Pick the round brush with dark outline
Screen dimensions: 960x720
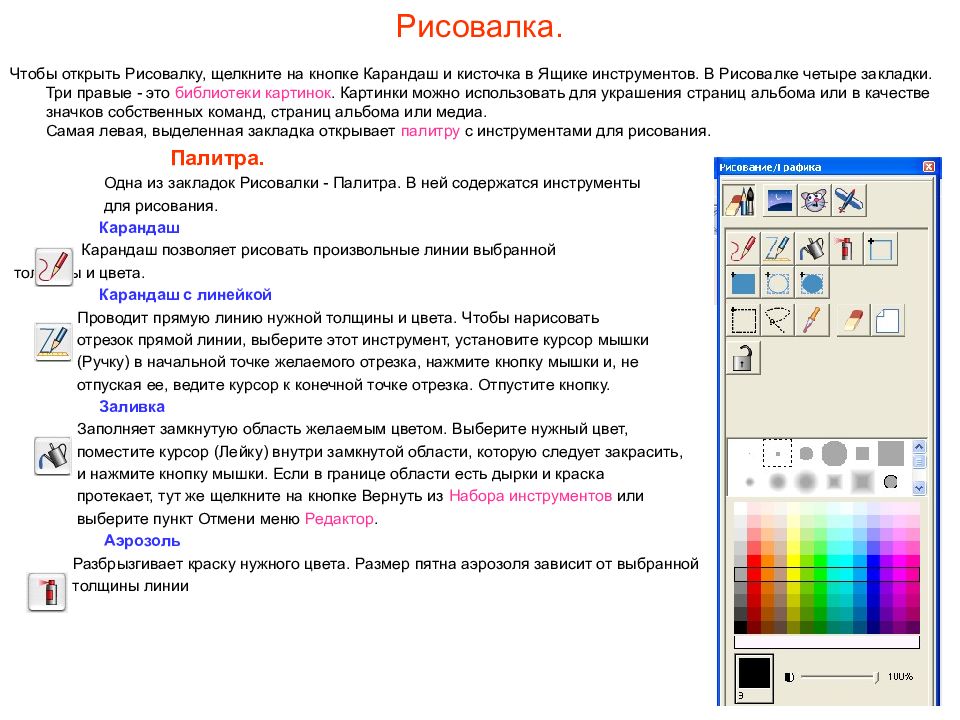[891, 482]
